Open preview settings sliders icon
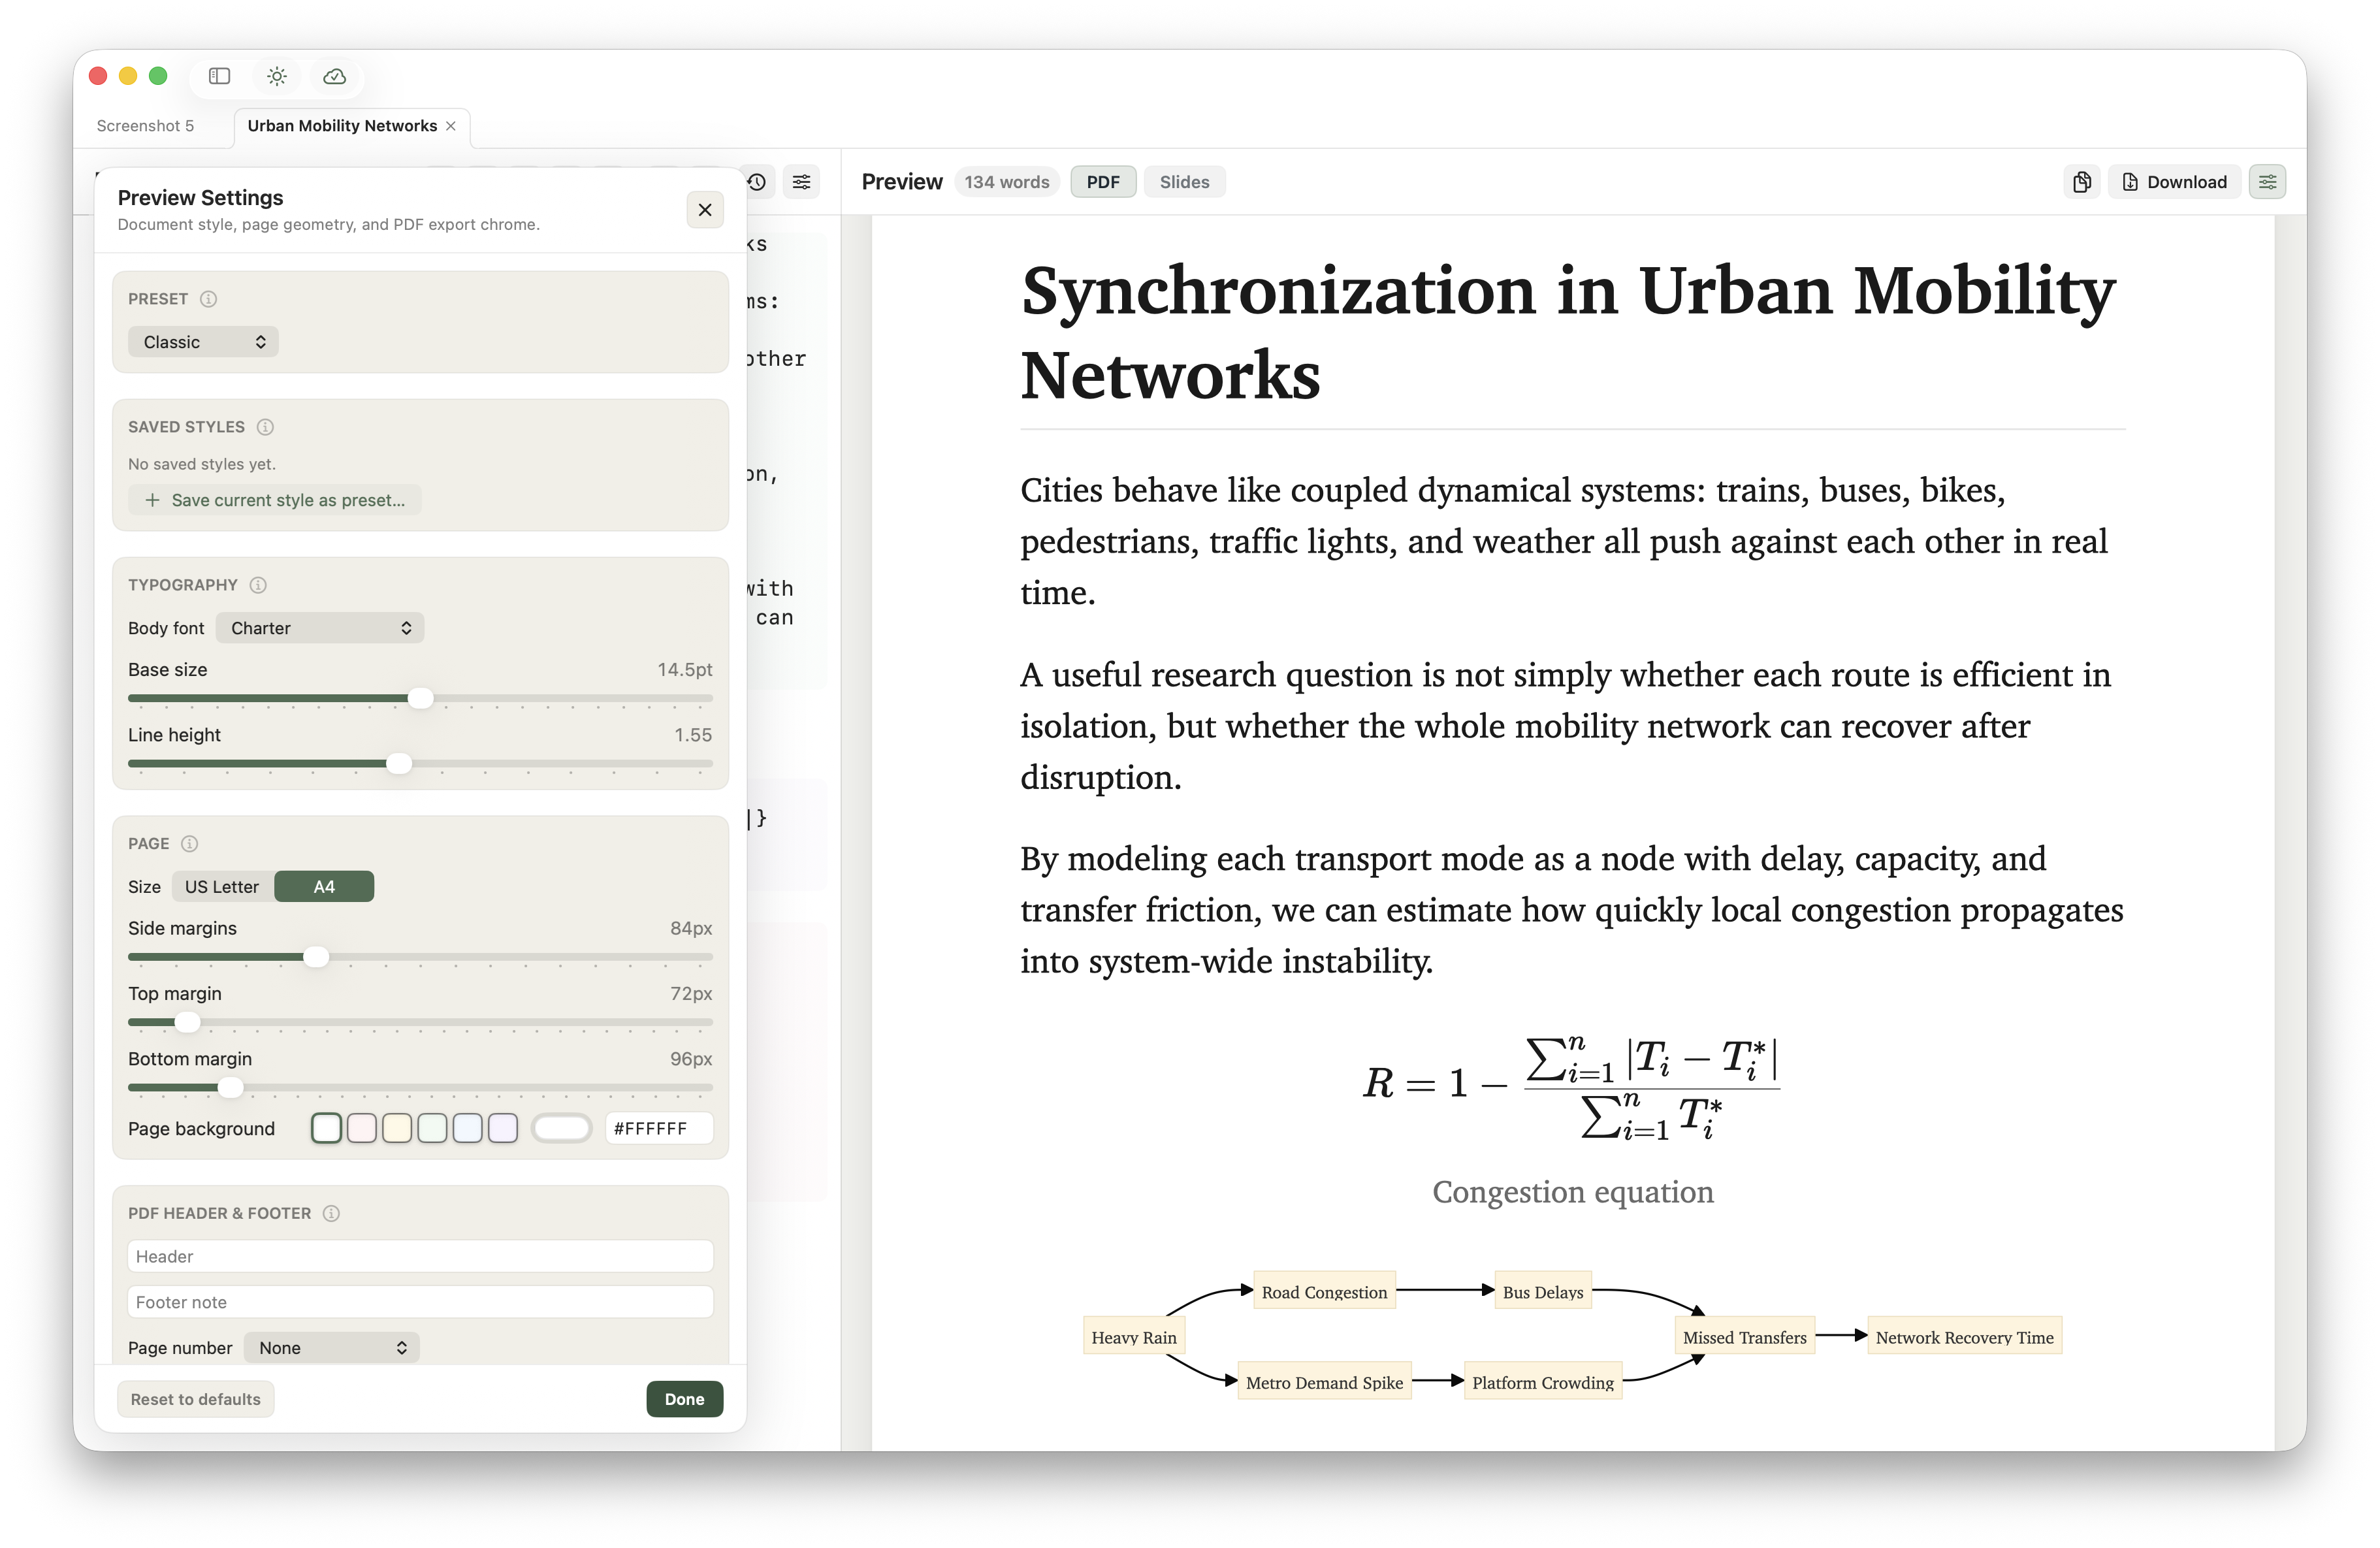The image size is (2380, 1548). (2267, 182)
